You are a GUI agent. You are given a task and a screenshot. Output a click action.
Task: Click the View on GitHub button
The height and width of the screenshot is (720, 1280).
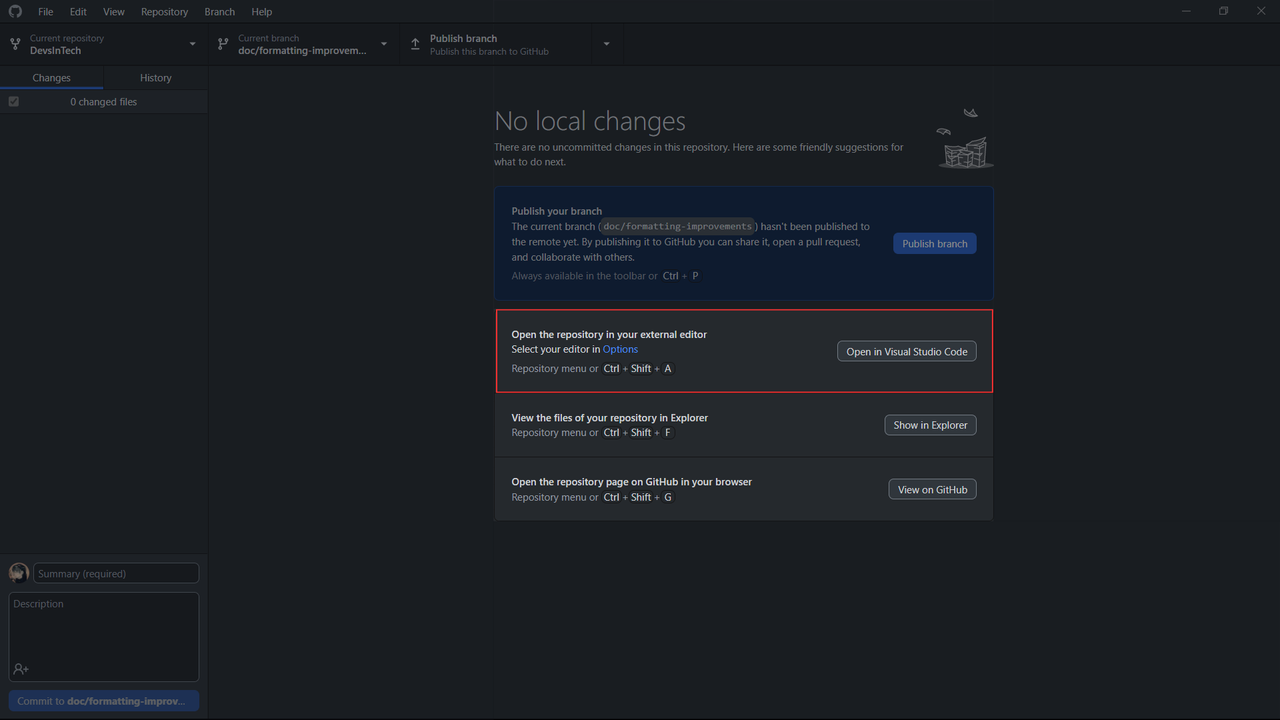tap(933, 489)
